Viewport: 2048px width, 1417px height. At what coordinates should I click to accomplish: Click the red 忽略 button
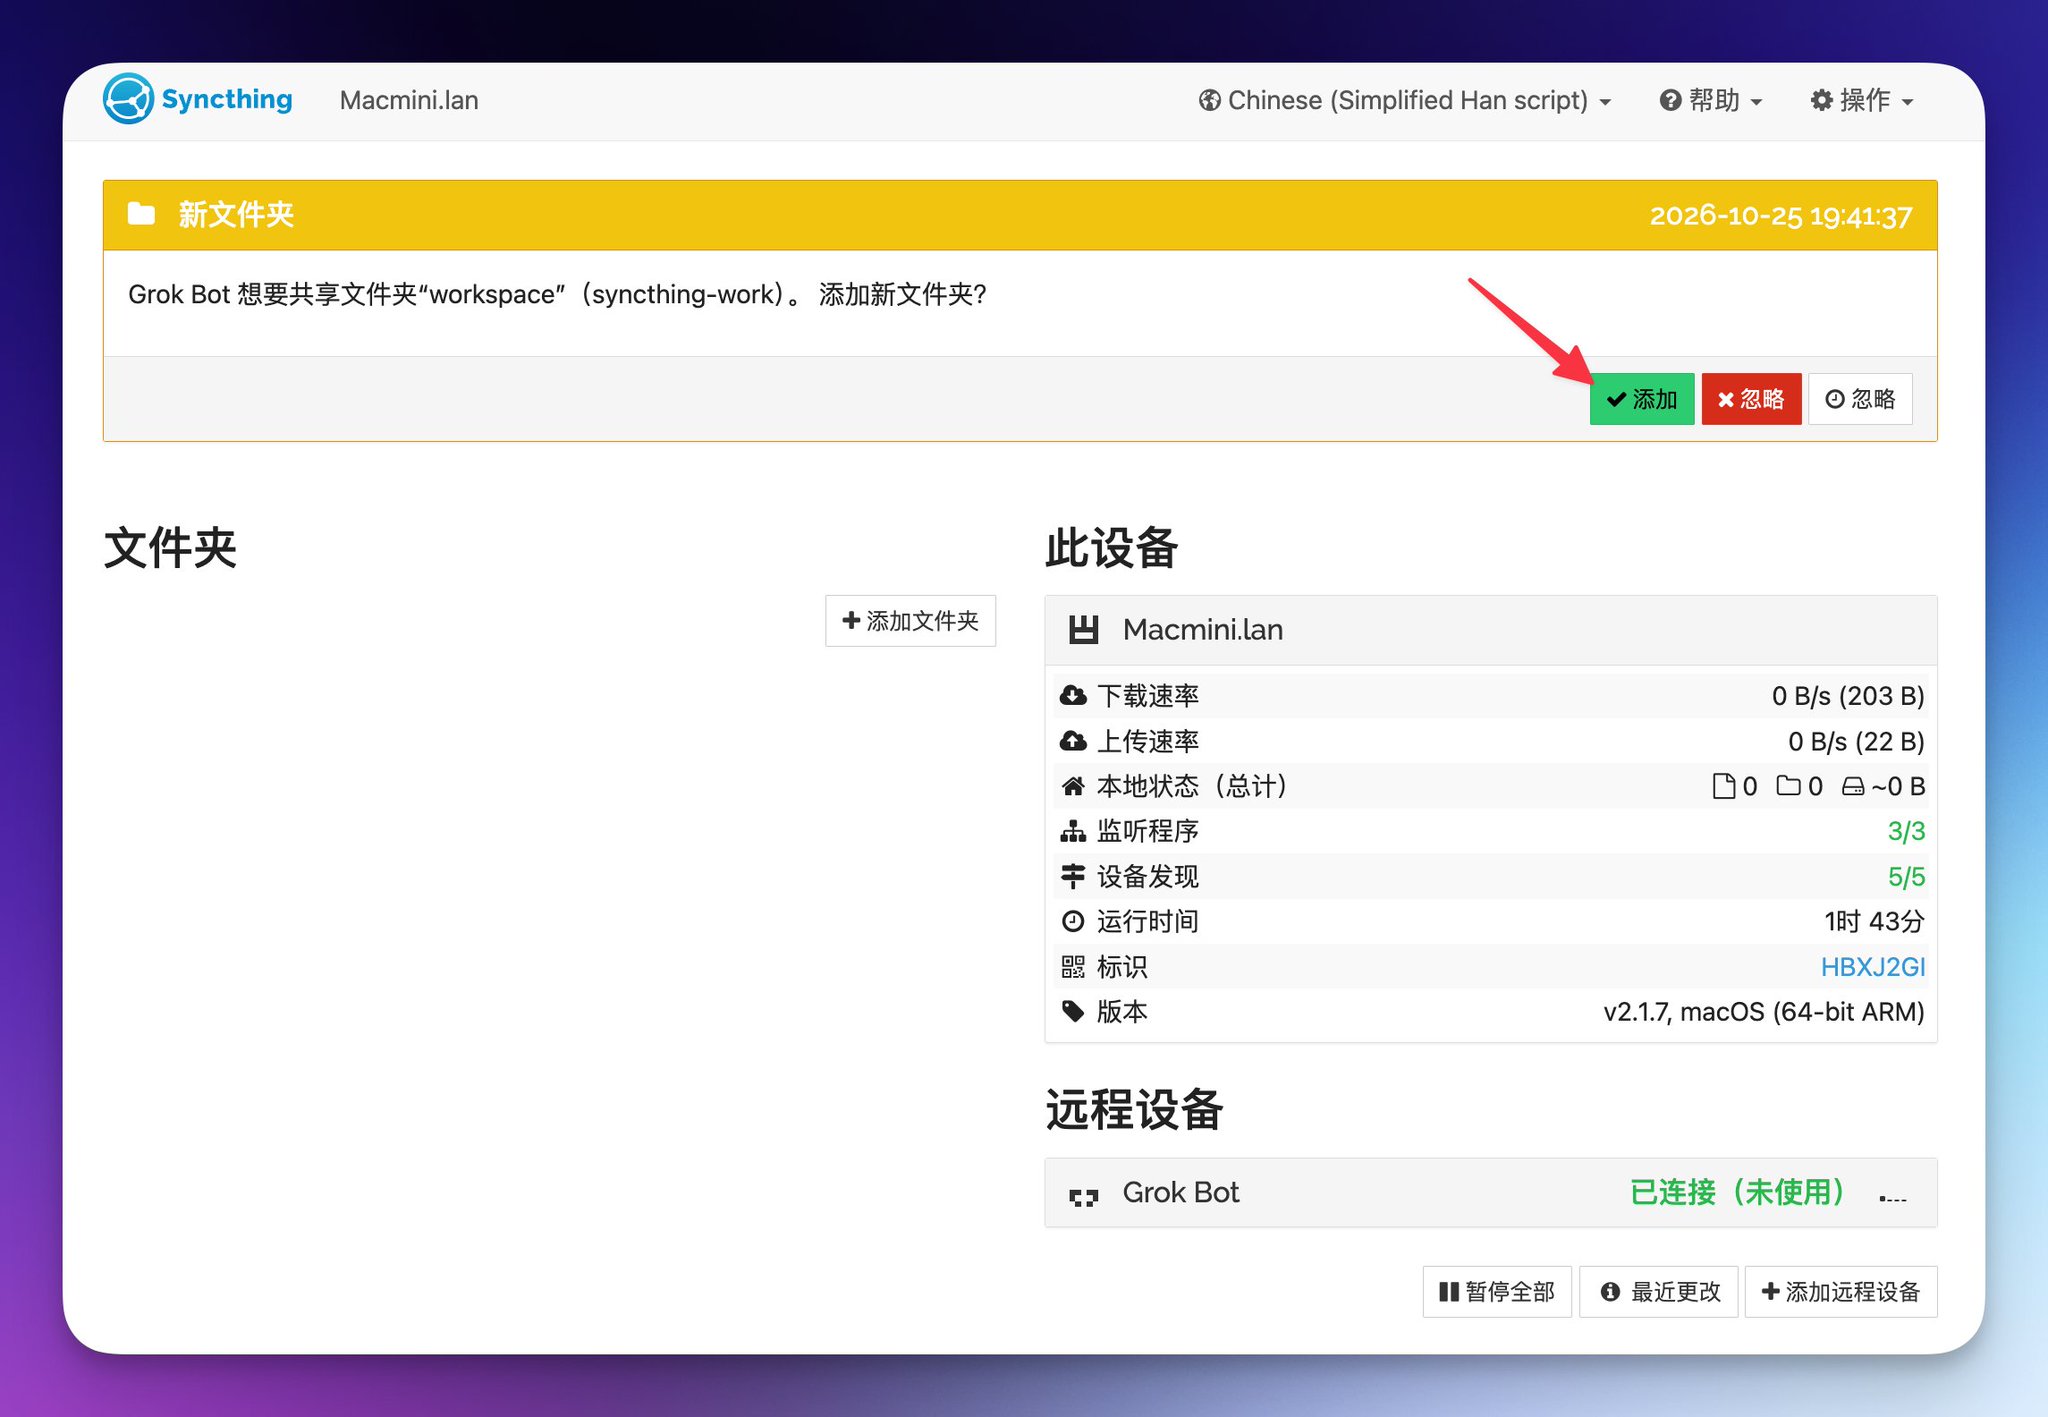(x=1751, y=399)
